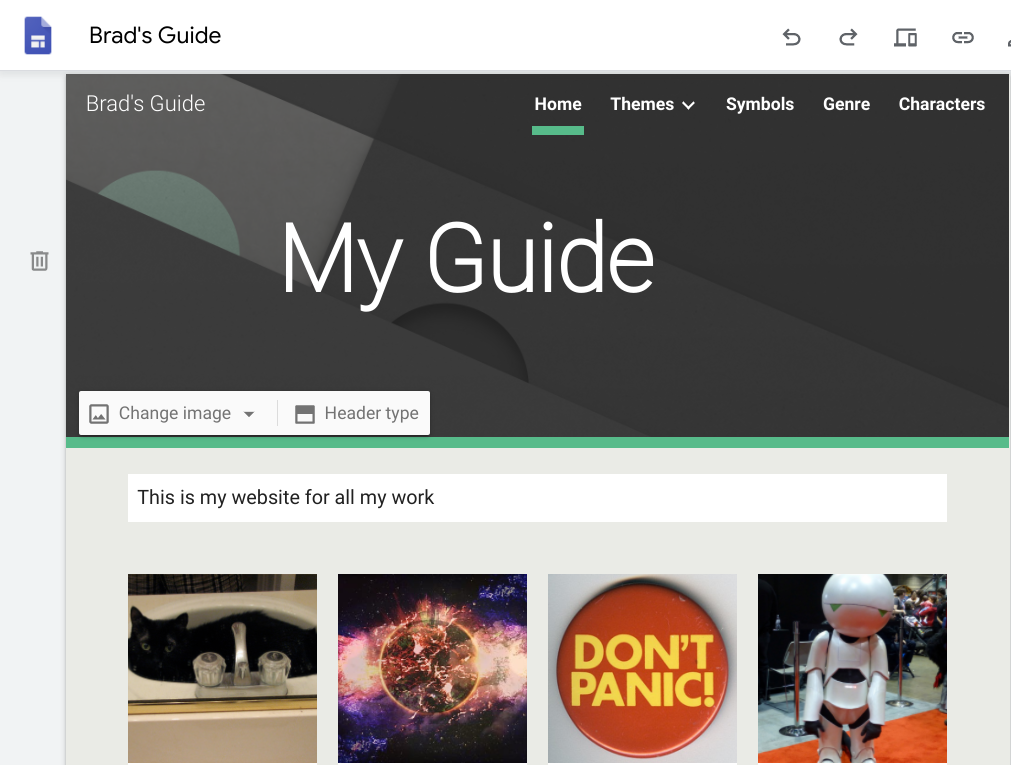Navigate to the Genre page

click(x=846, y=104)
